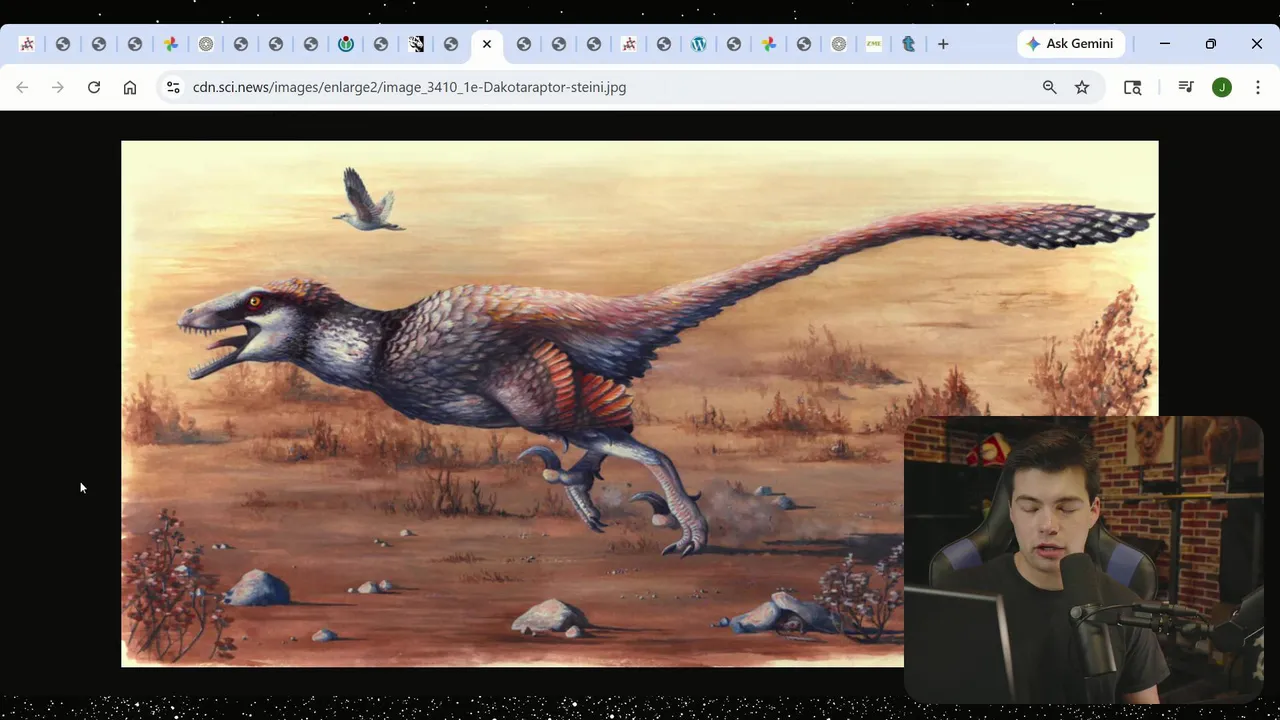Open Chrome's three-dot menu
This screenshot has width=1280, height=720.
click(1258, 87)
